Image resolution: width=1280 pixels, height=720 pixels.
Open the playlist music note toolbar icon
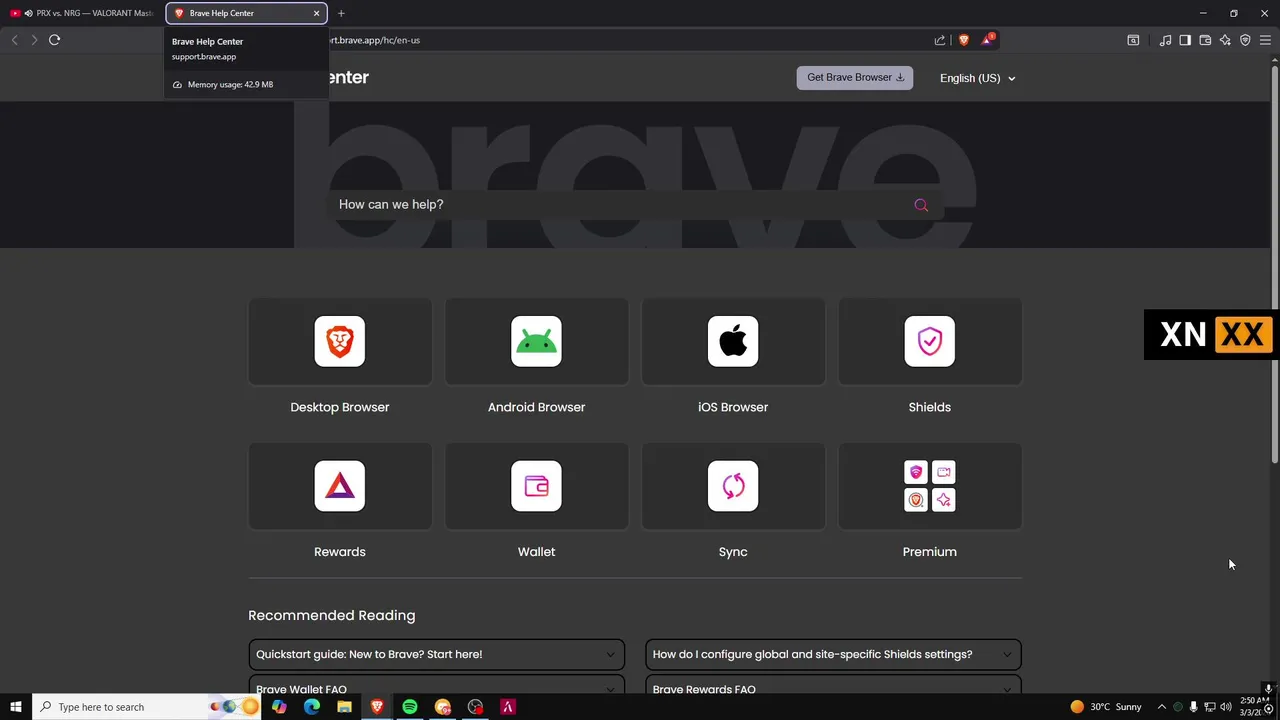point(1165,40)
